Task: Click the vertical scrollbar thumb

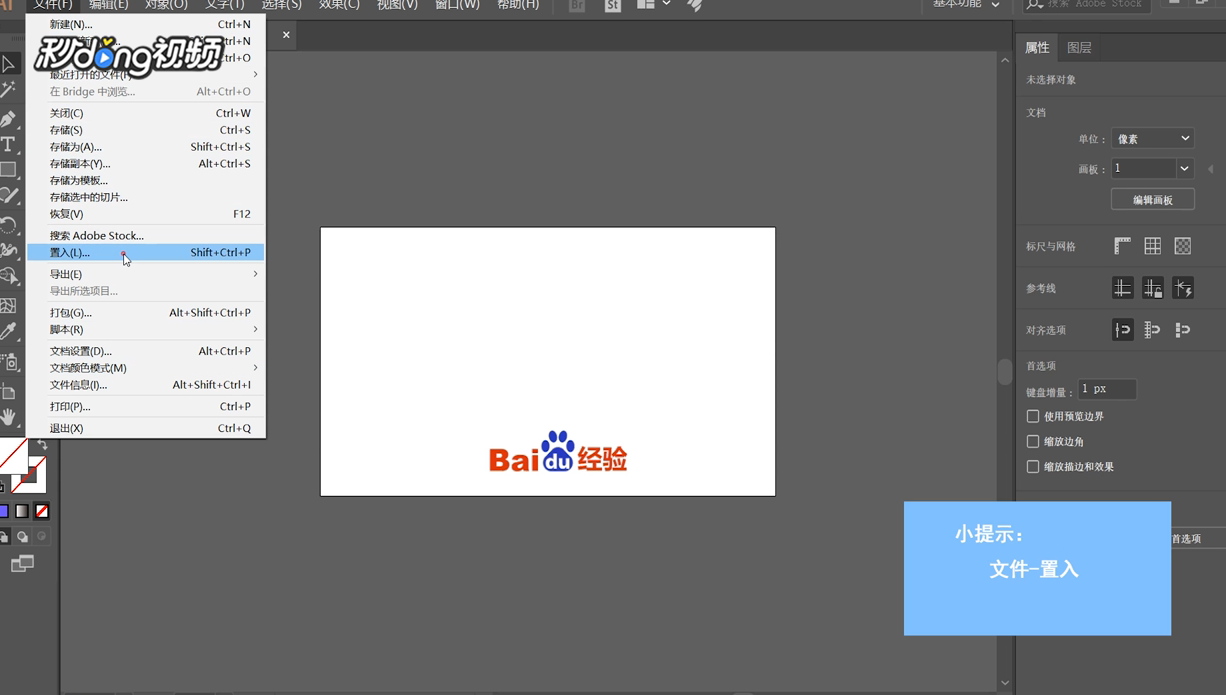Action: tap(1004, 372)
